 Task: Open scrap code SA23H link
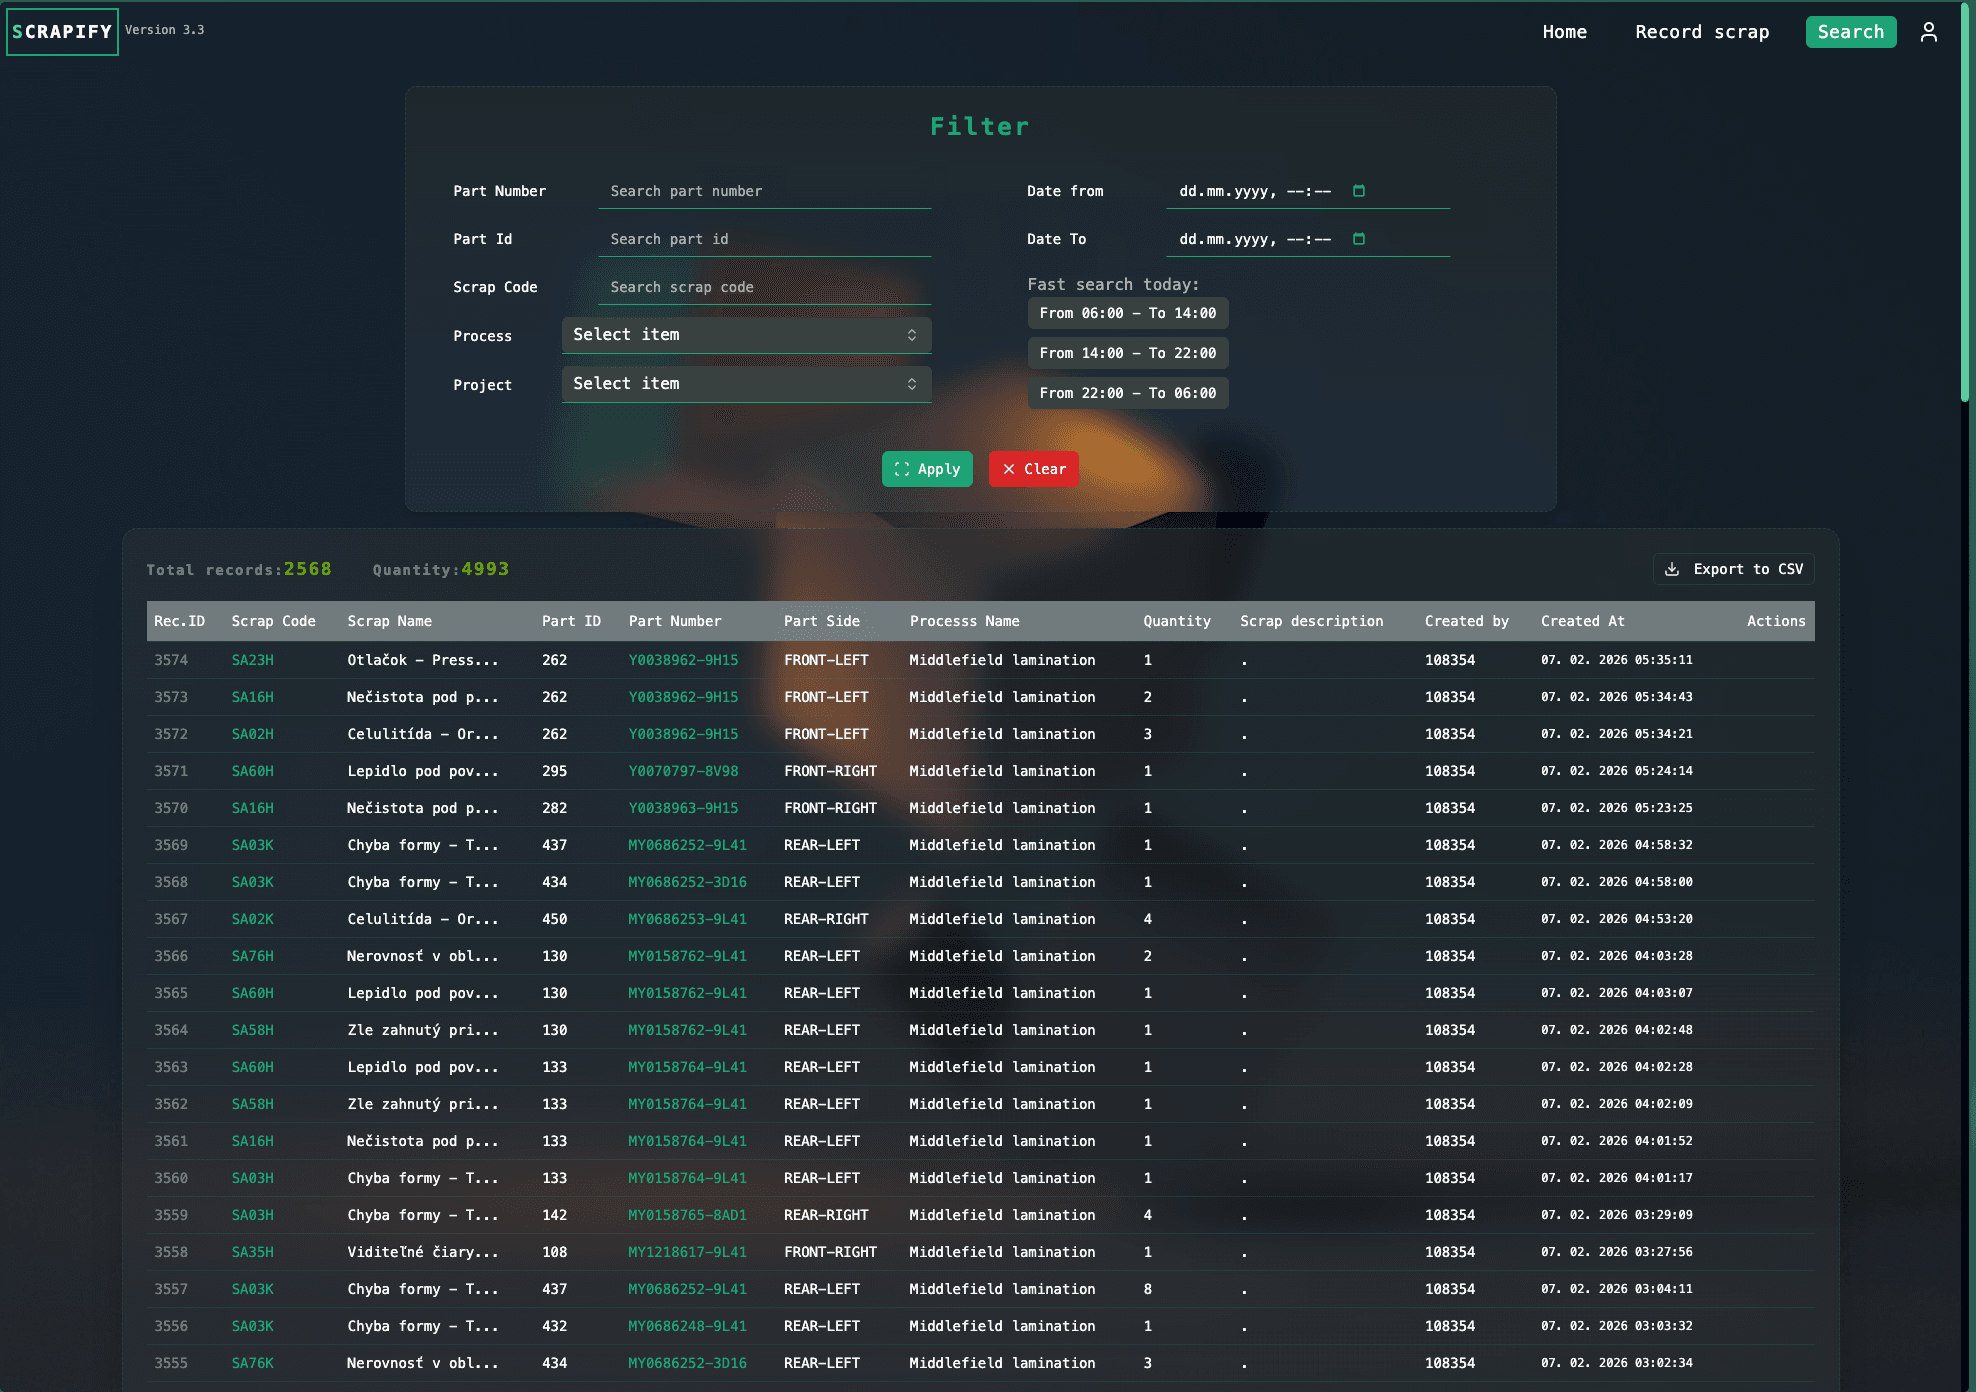pos(252,660)
